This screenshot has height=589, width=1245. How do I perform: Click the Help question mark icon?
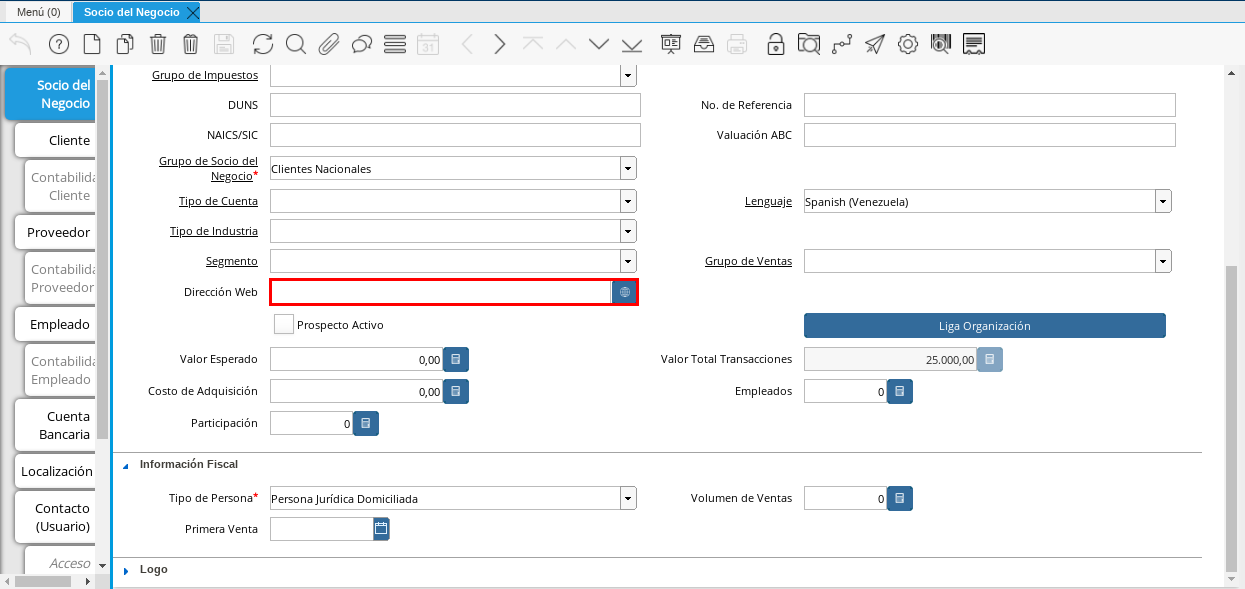point(58,44)
